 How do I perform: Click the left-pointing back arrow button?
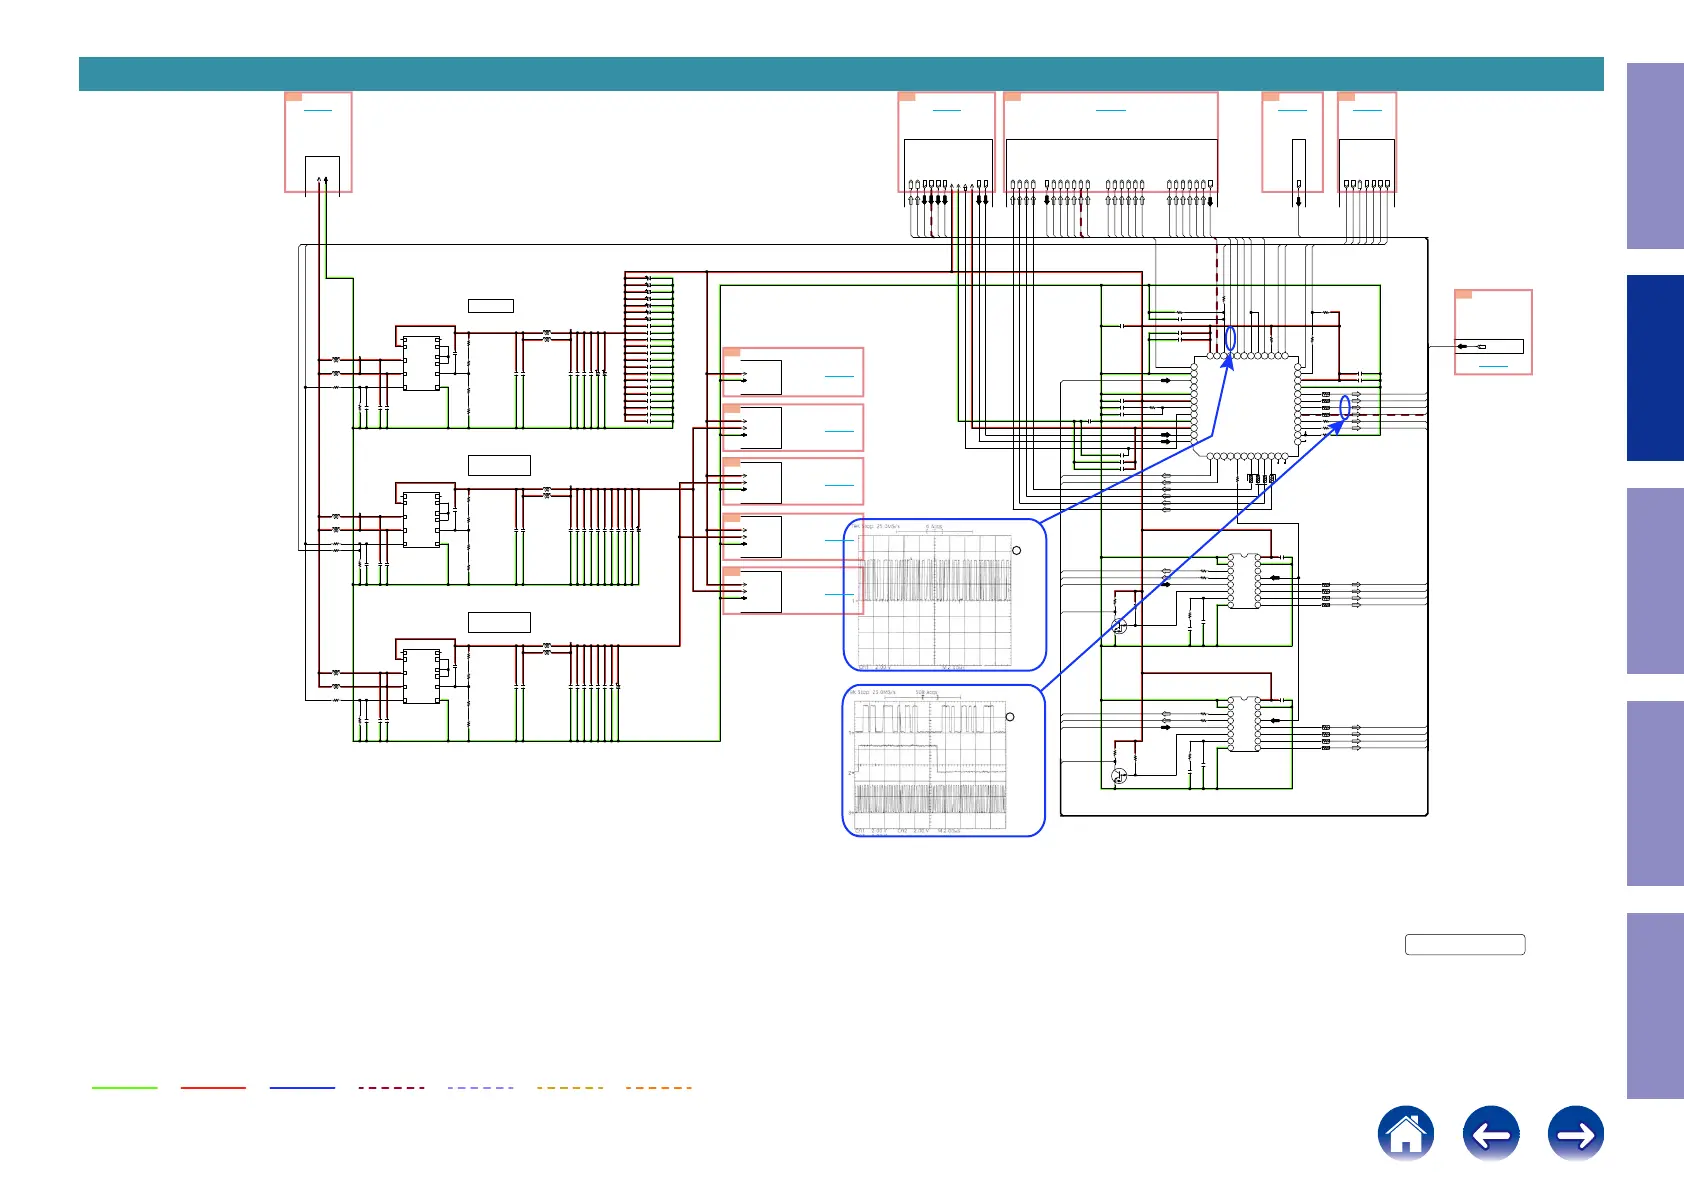click(1491, 1133)
